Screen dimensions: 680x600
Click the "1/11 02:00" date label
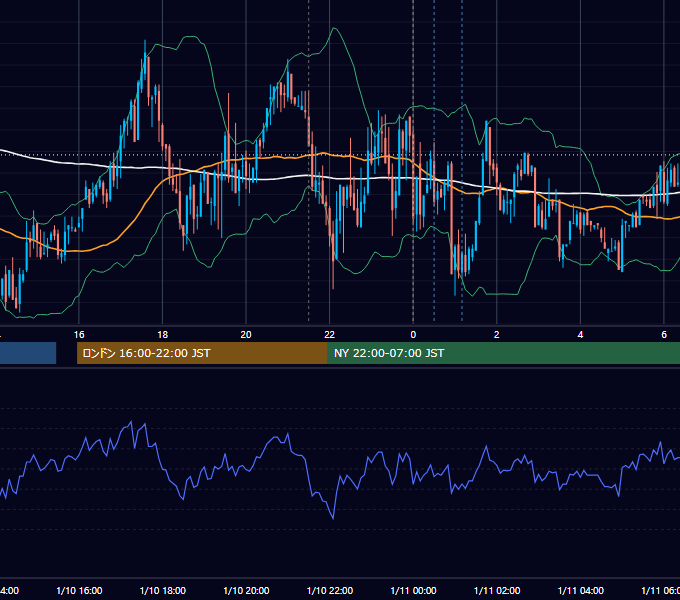point(497,590)
